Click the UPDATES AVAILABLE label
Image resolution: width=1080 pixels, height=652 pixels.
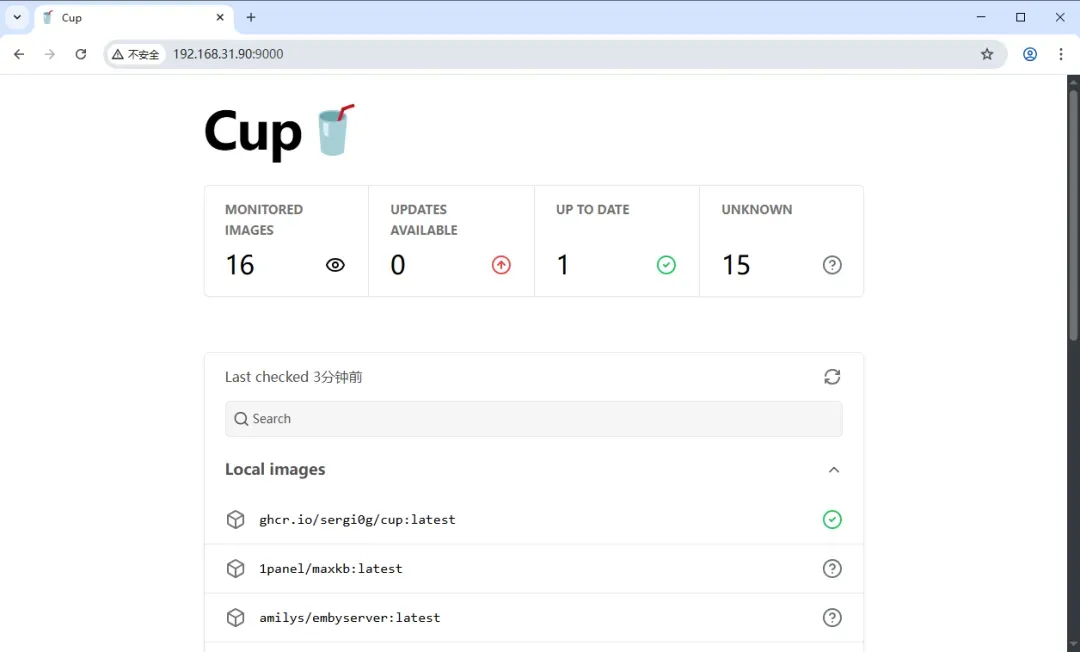424,220
